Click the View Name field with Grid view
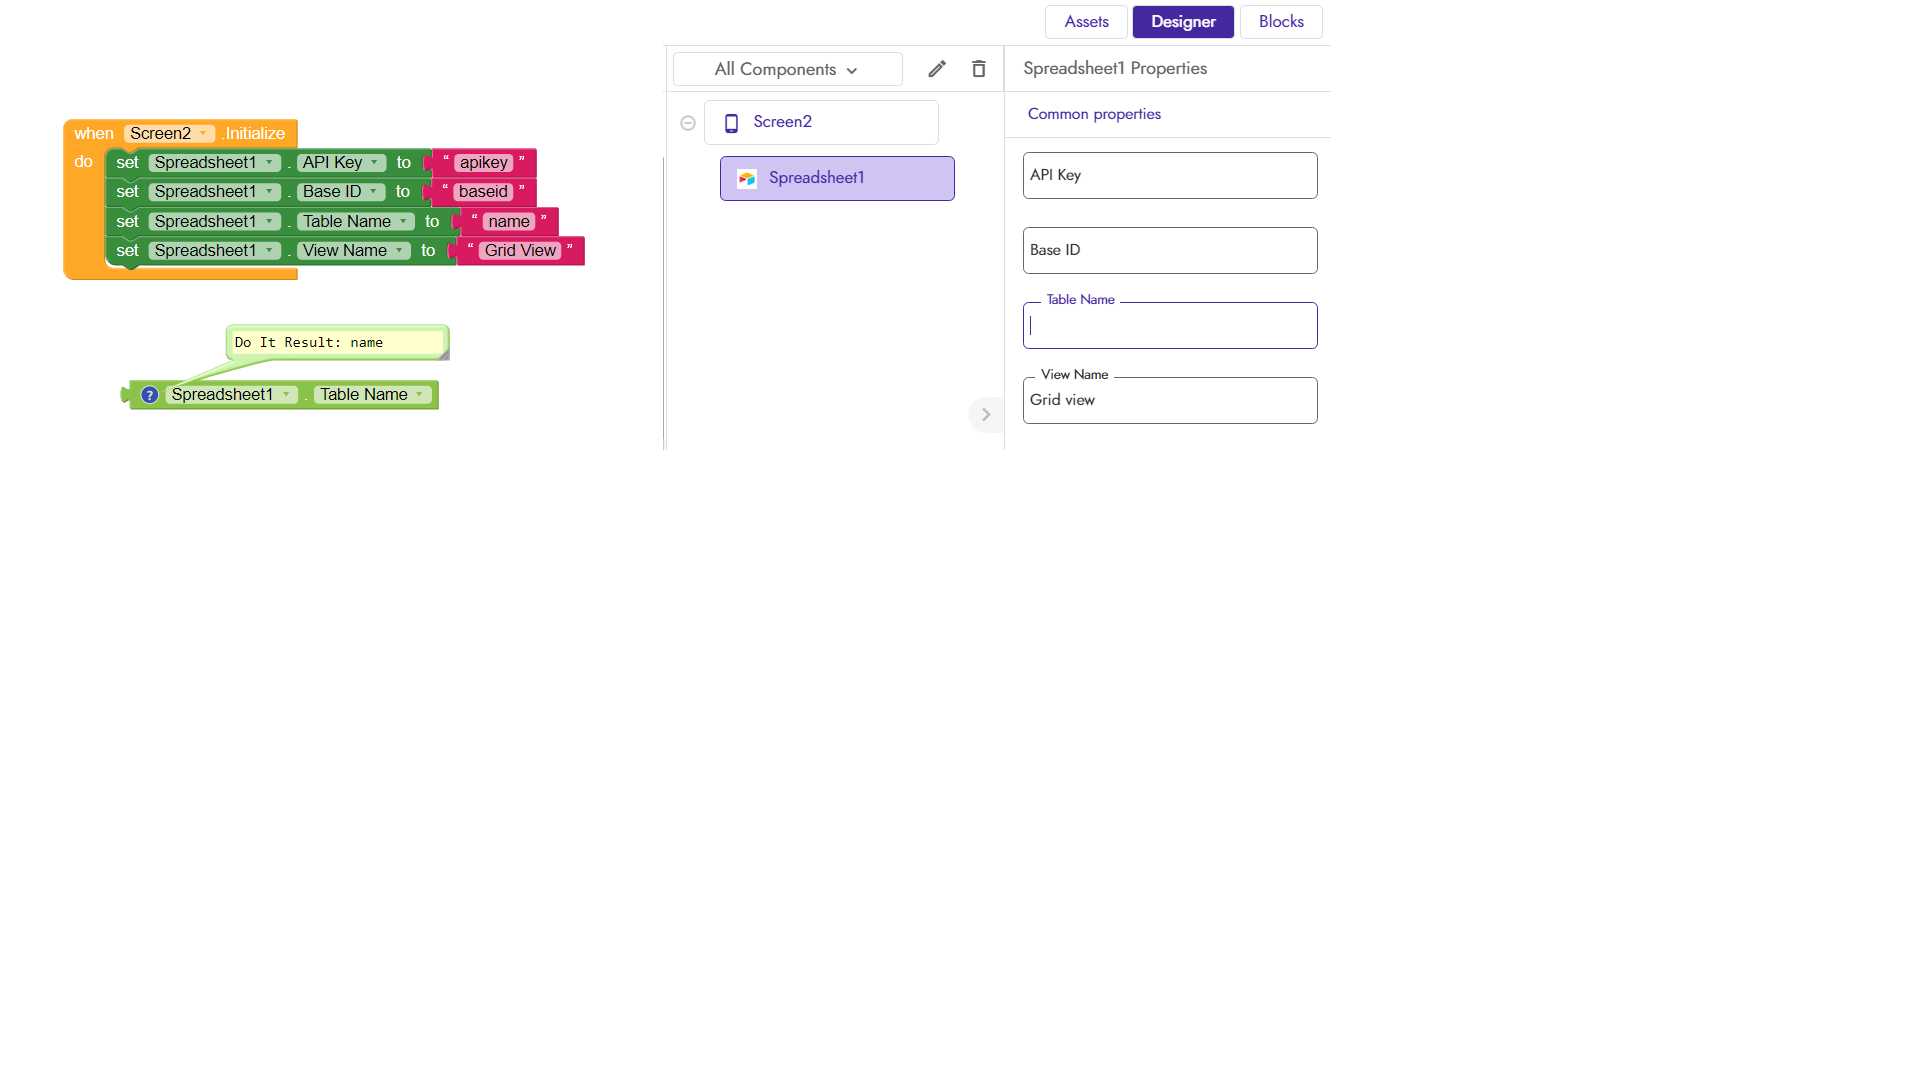 pyautogui.click(x=1169, y=401)
